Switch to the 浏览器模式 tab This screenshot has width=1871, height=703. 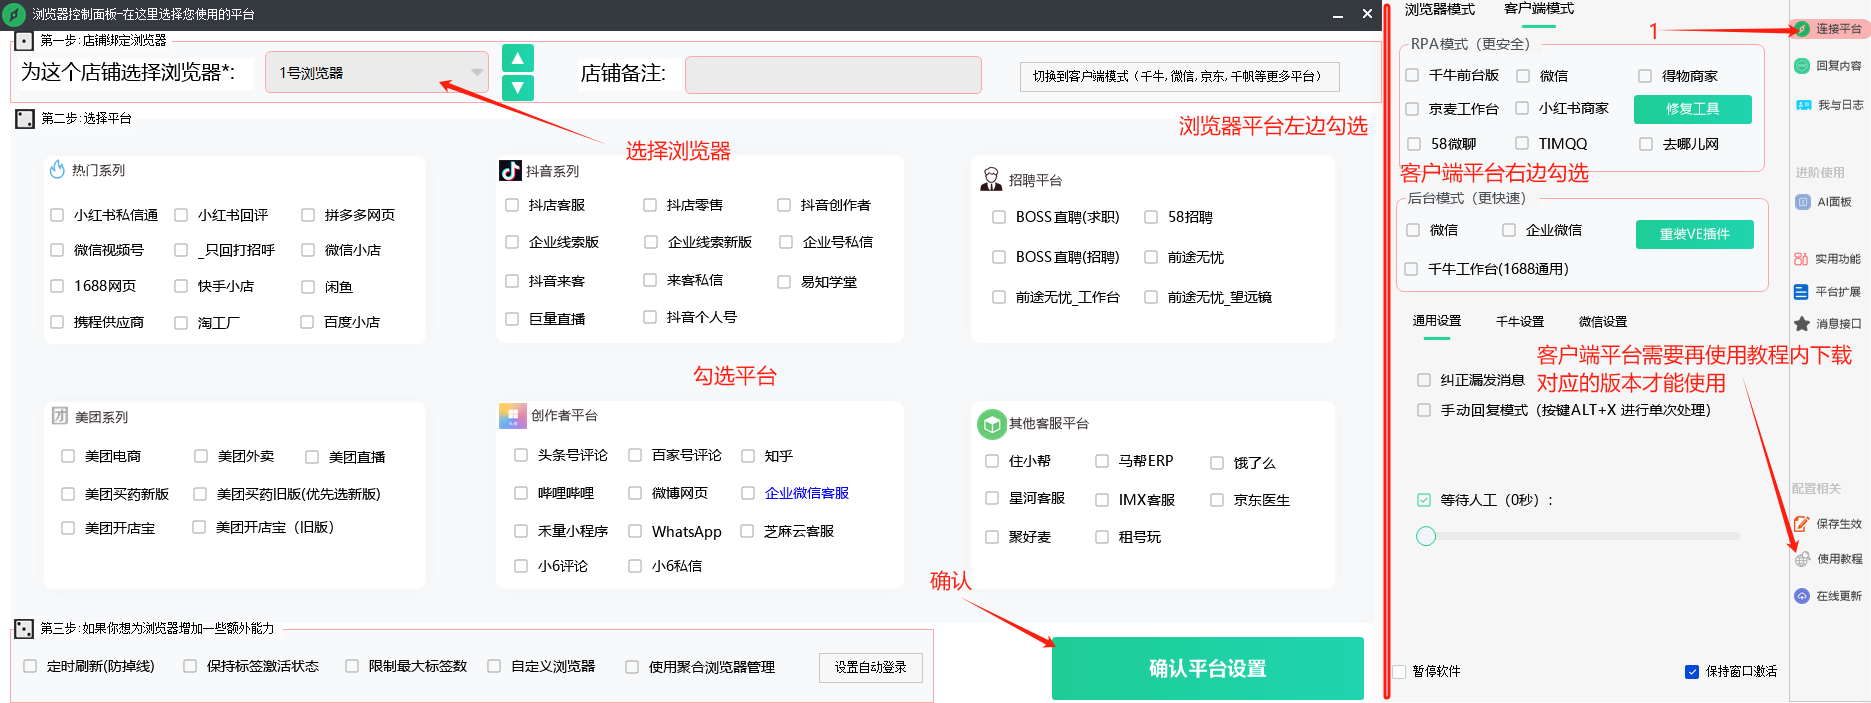[x=1439, y=9]
